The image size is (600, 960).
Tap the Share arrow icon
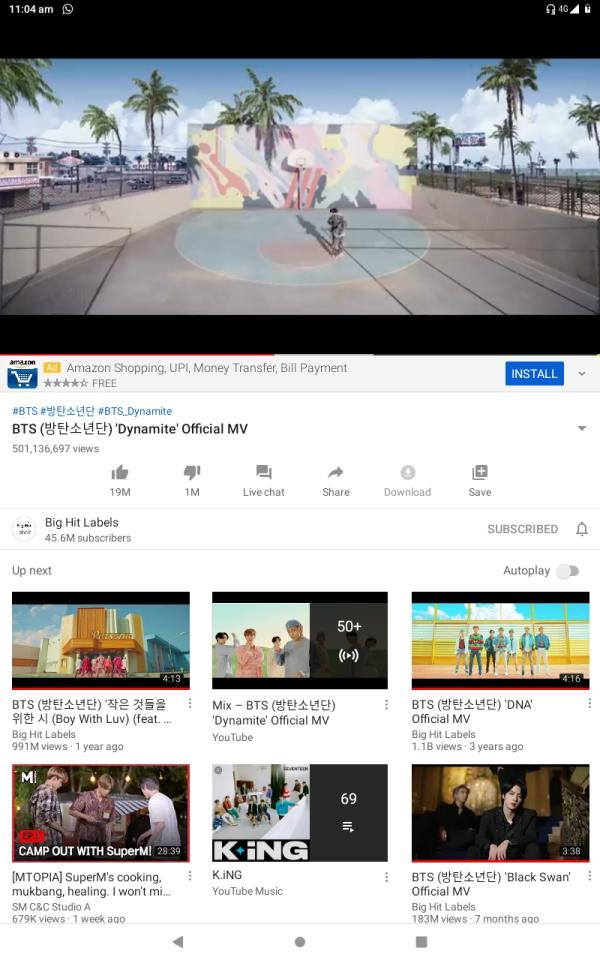tap(336, 472)
